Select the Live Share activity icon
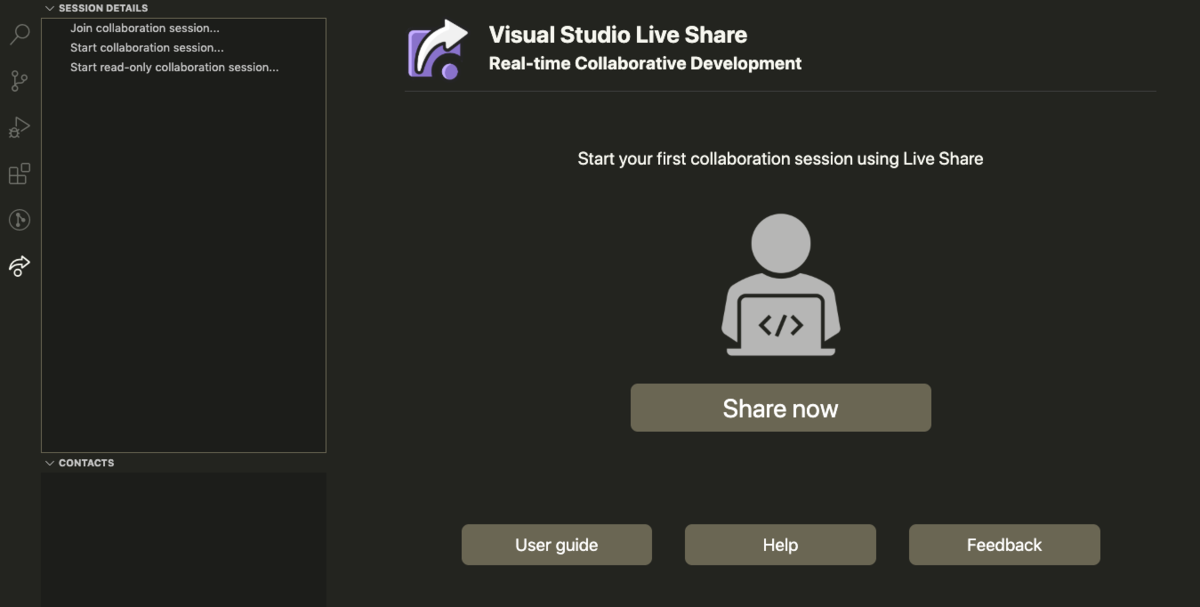The image size is (1200, 607). point(19,266)
